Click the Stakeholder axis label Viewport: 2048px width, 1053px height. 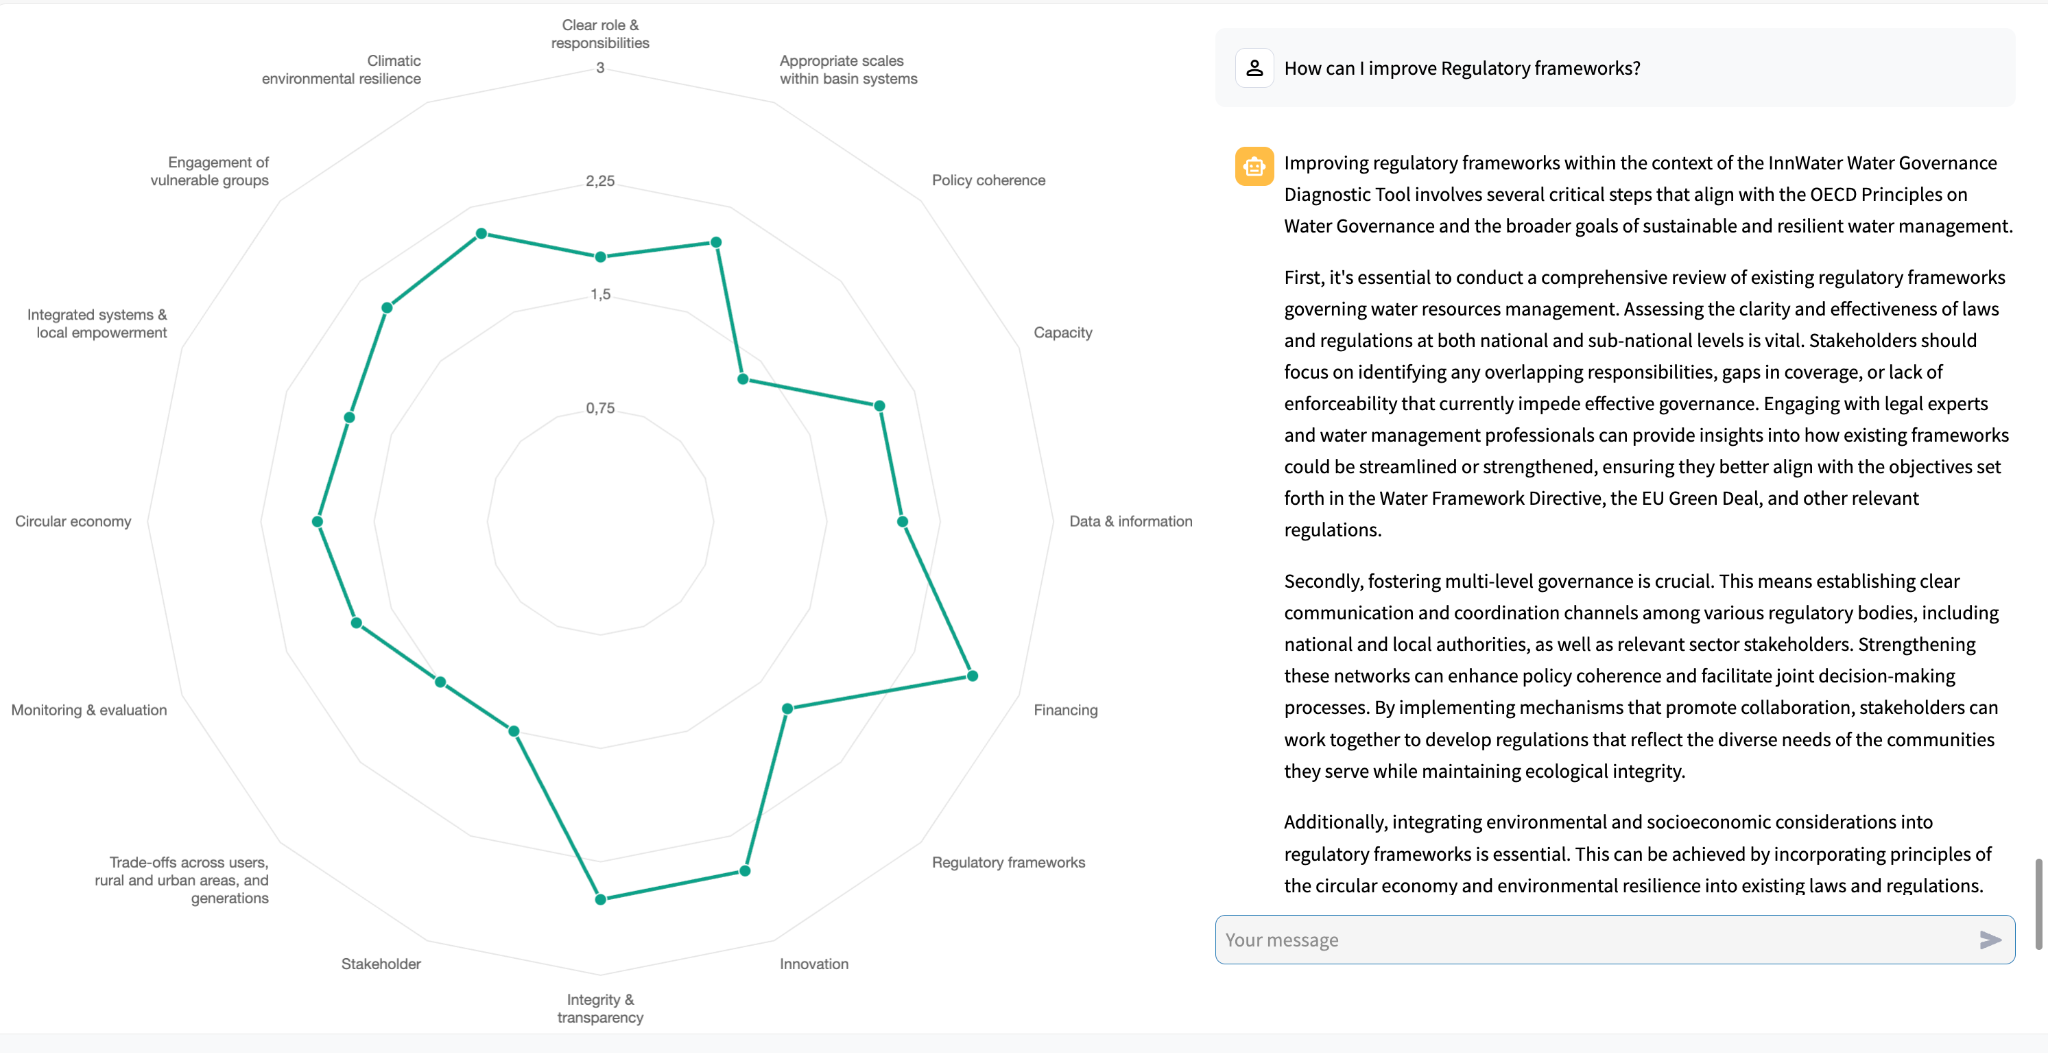[381, 964]
